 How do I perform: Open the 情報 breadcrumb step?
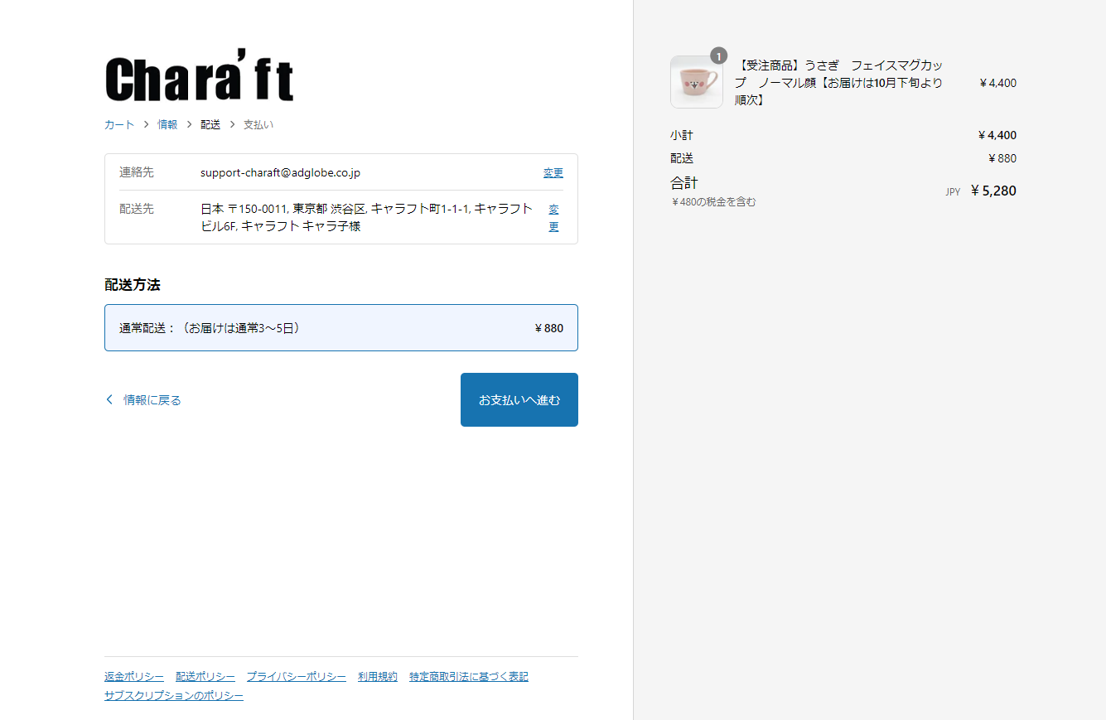point(167,125)
